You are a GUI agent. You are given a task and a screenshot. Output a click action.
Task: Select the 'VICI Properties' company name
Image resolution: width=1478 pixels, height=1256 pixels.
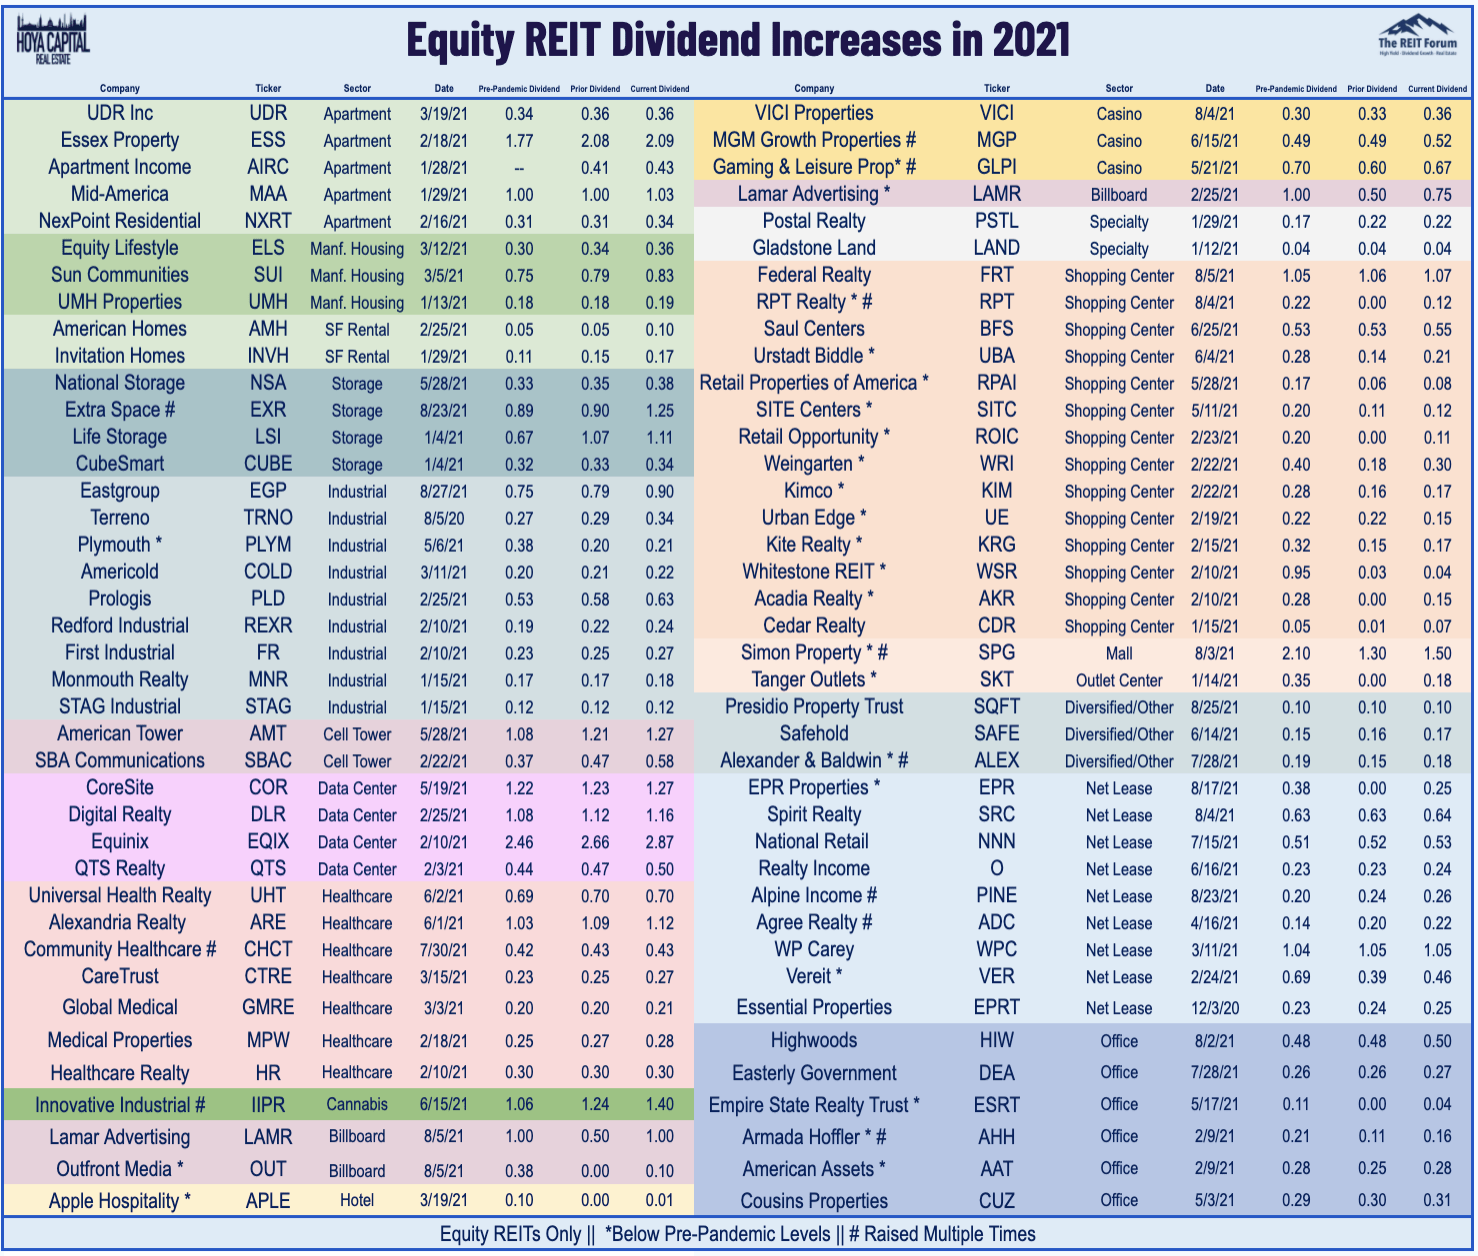point(814,113)
